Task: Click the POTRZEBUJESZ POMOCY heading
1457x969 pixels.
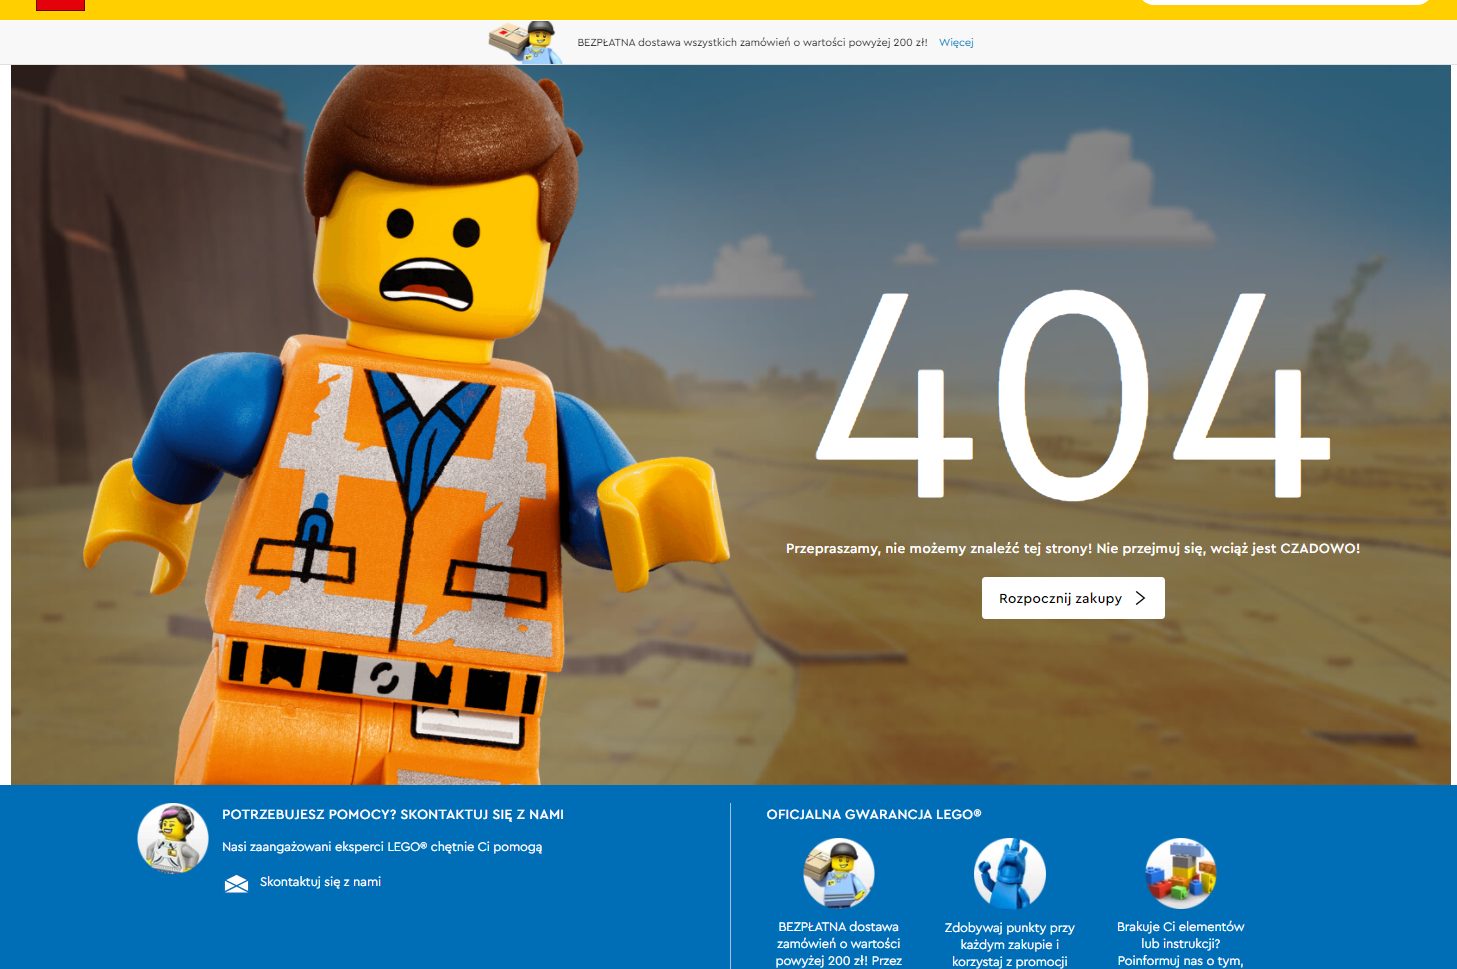Action: coord(394,814)
